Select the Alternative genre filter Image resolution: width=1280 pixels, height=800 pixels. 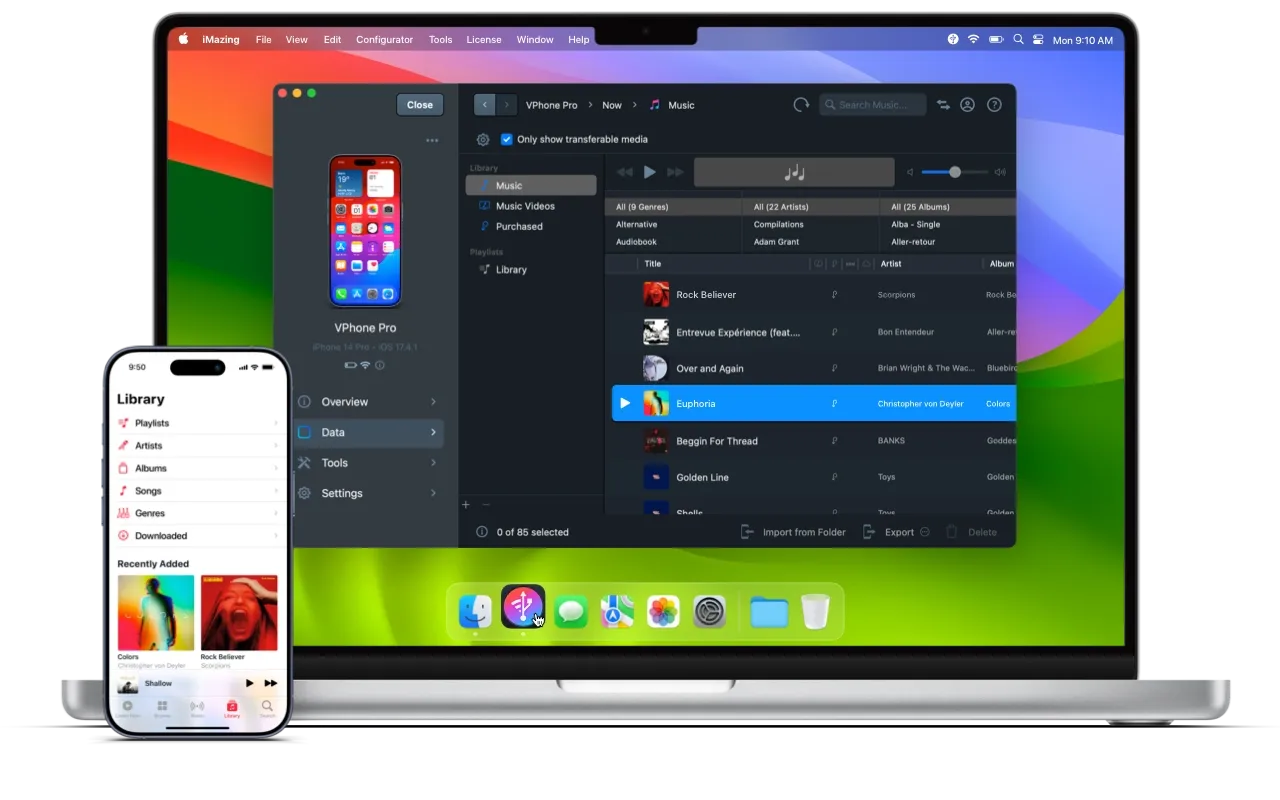637,224
